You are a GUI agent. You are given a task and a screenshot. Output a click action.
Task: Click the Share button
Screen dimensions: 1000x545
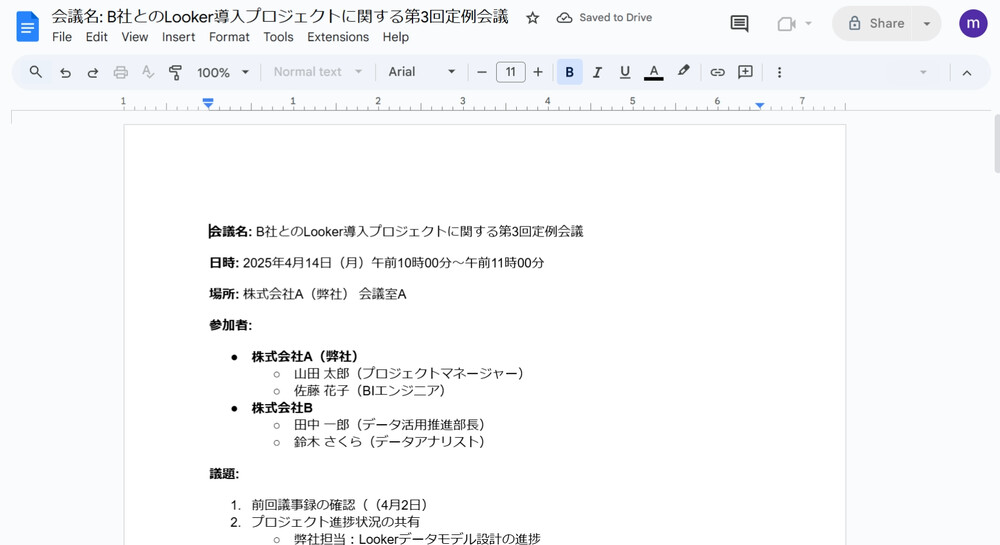[876, 24]
